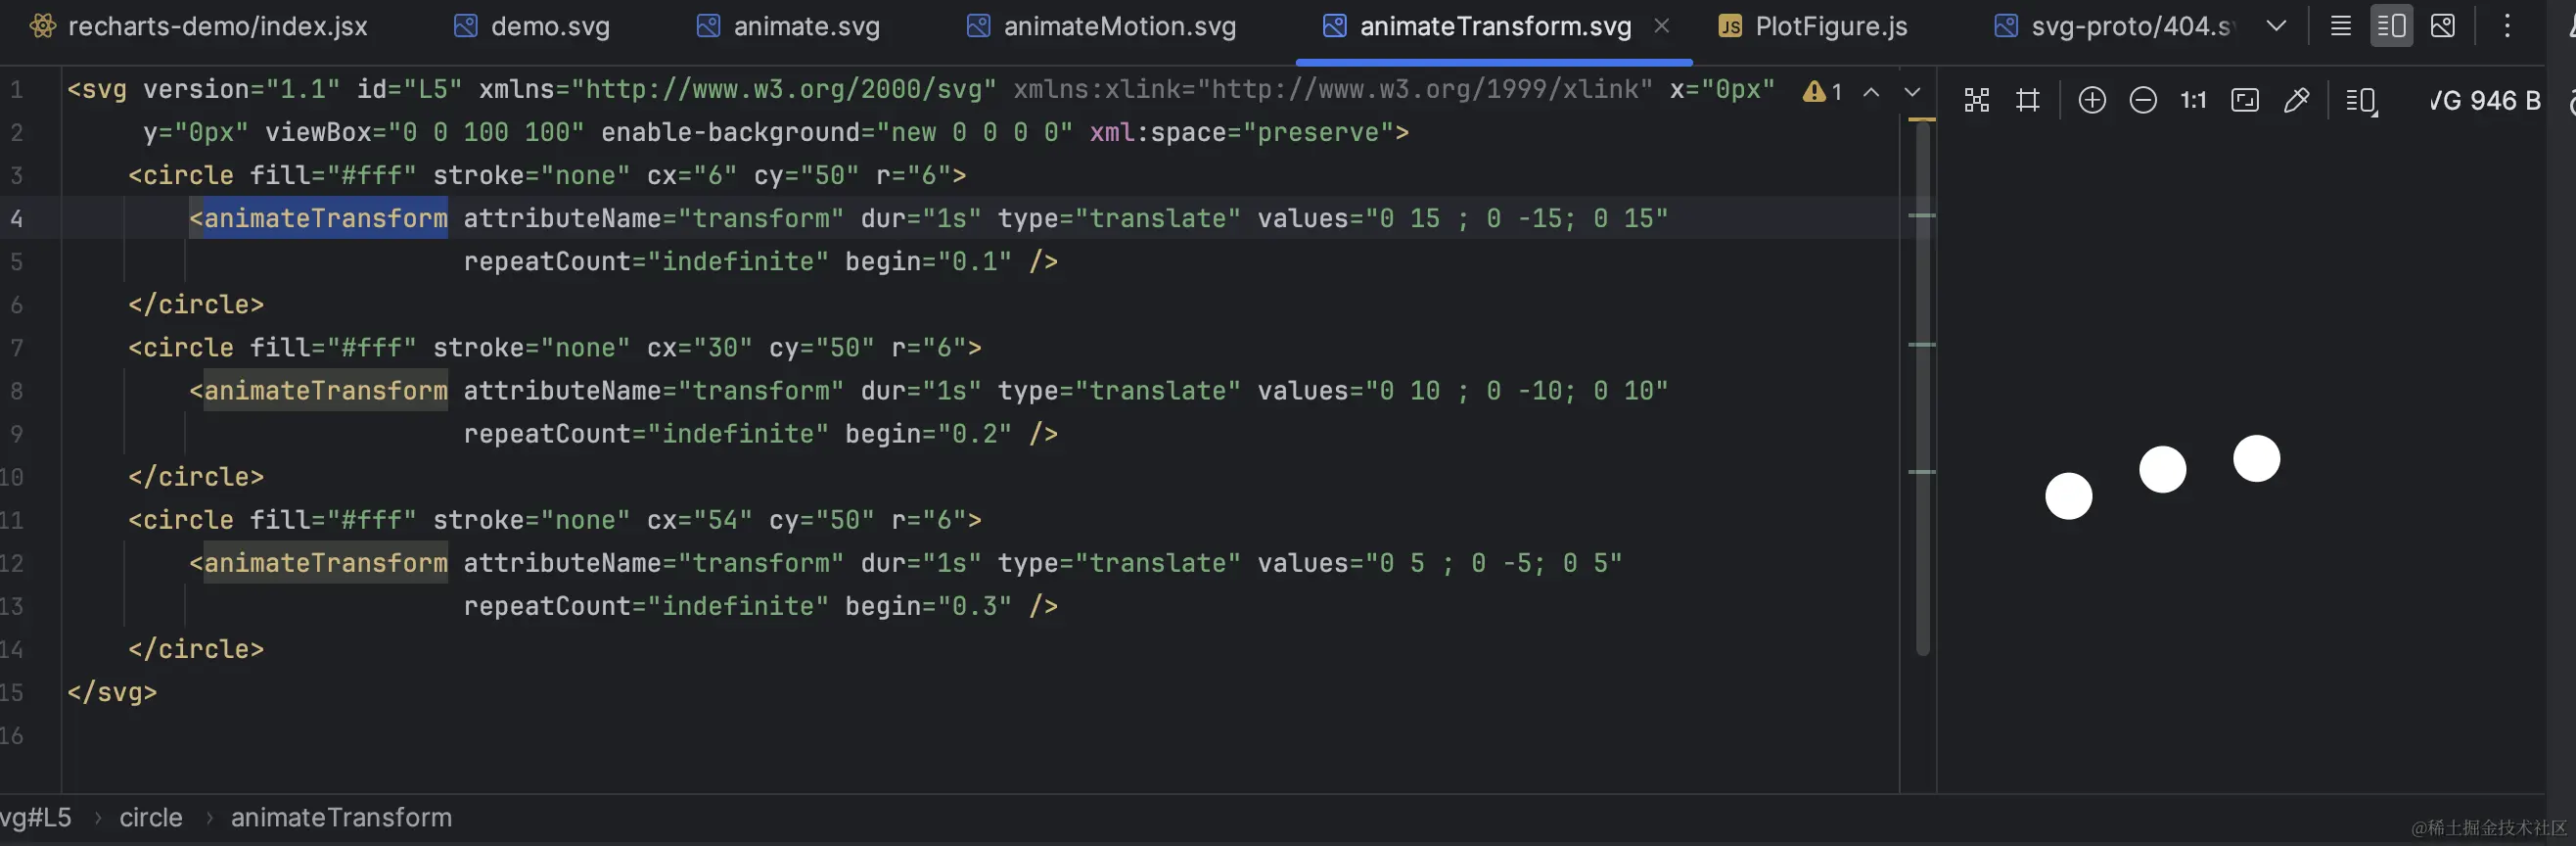Jump to next highlighted problem

1912,92
